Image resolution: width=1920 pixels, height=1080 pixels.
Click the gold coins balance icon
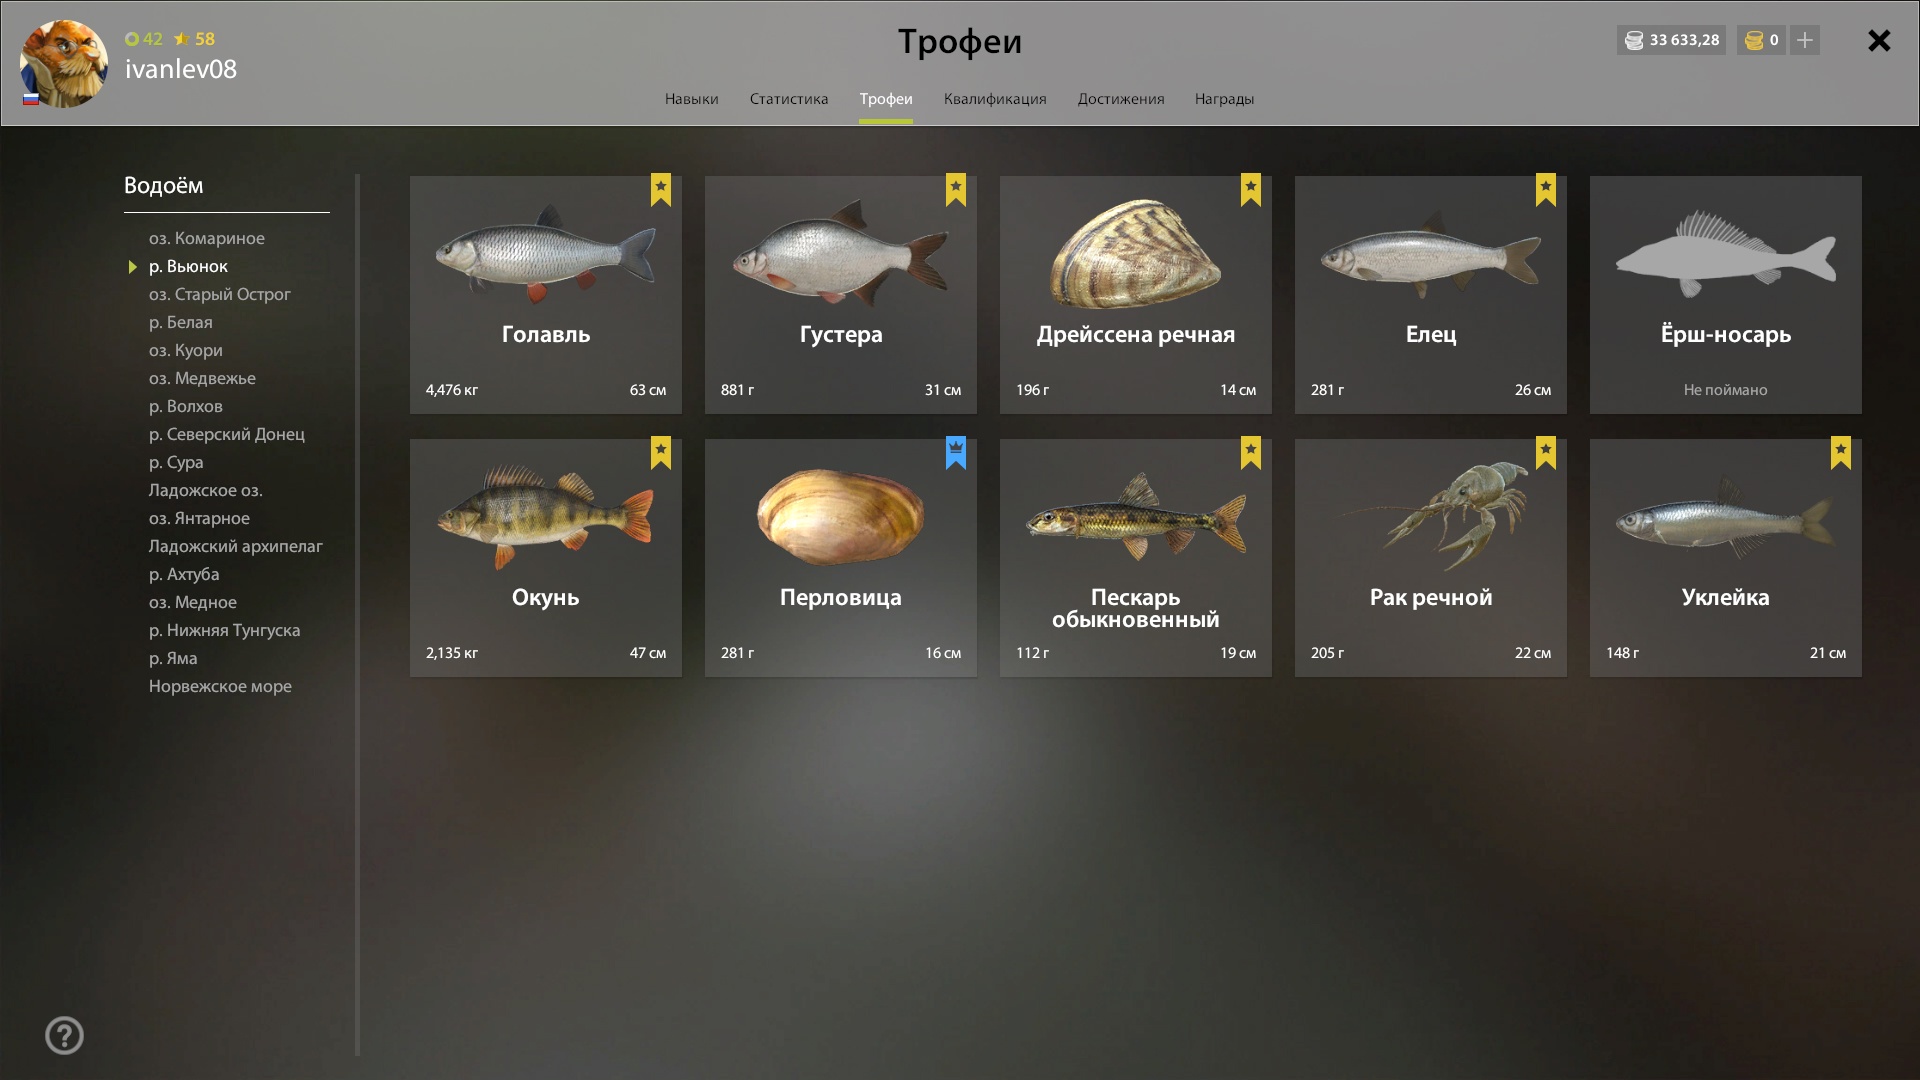1754,40
